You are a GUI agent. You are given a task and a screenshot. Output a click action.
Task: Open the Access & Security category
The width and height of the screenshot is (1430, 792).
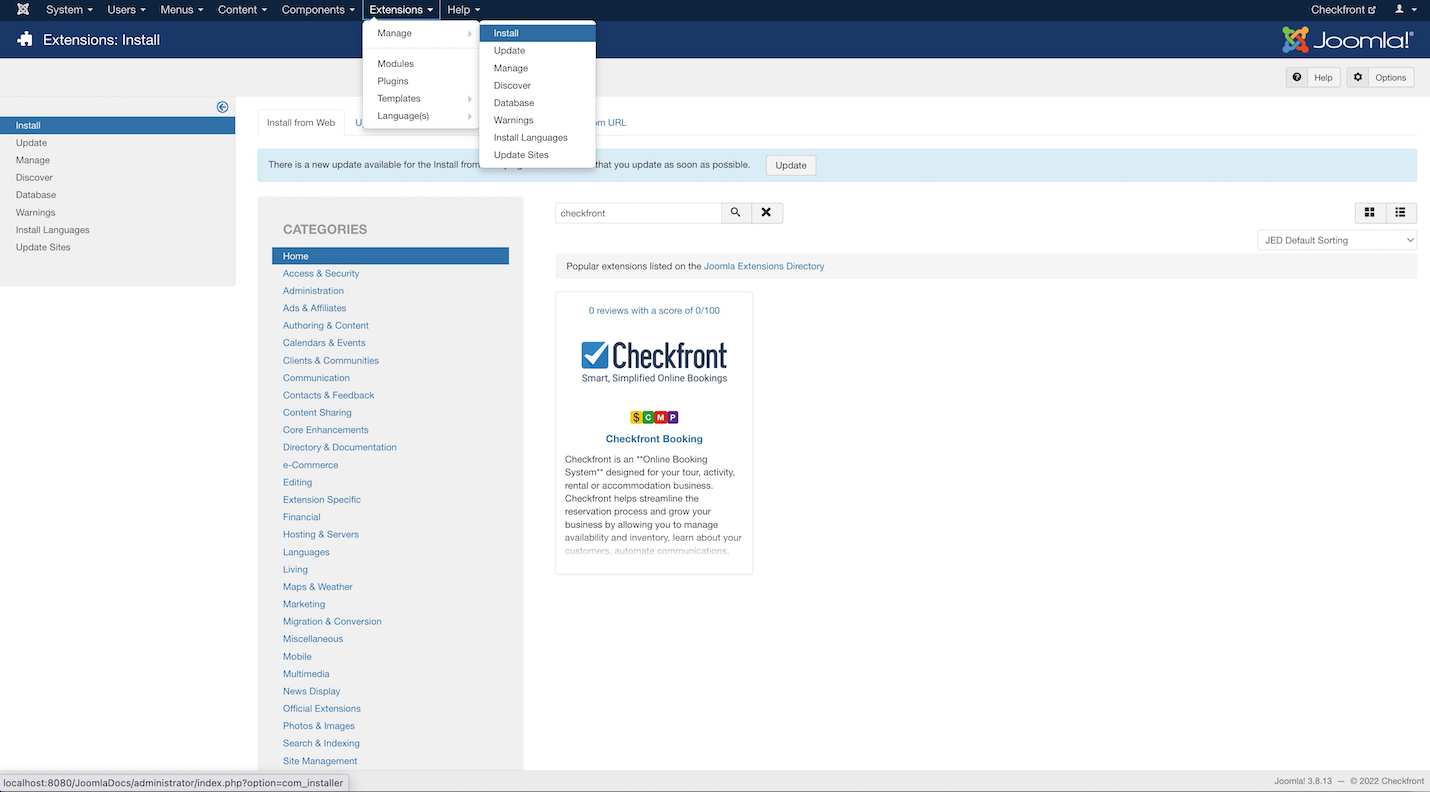pos(321,273)
